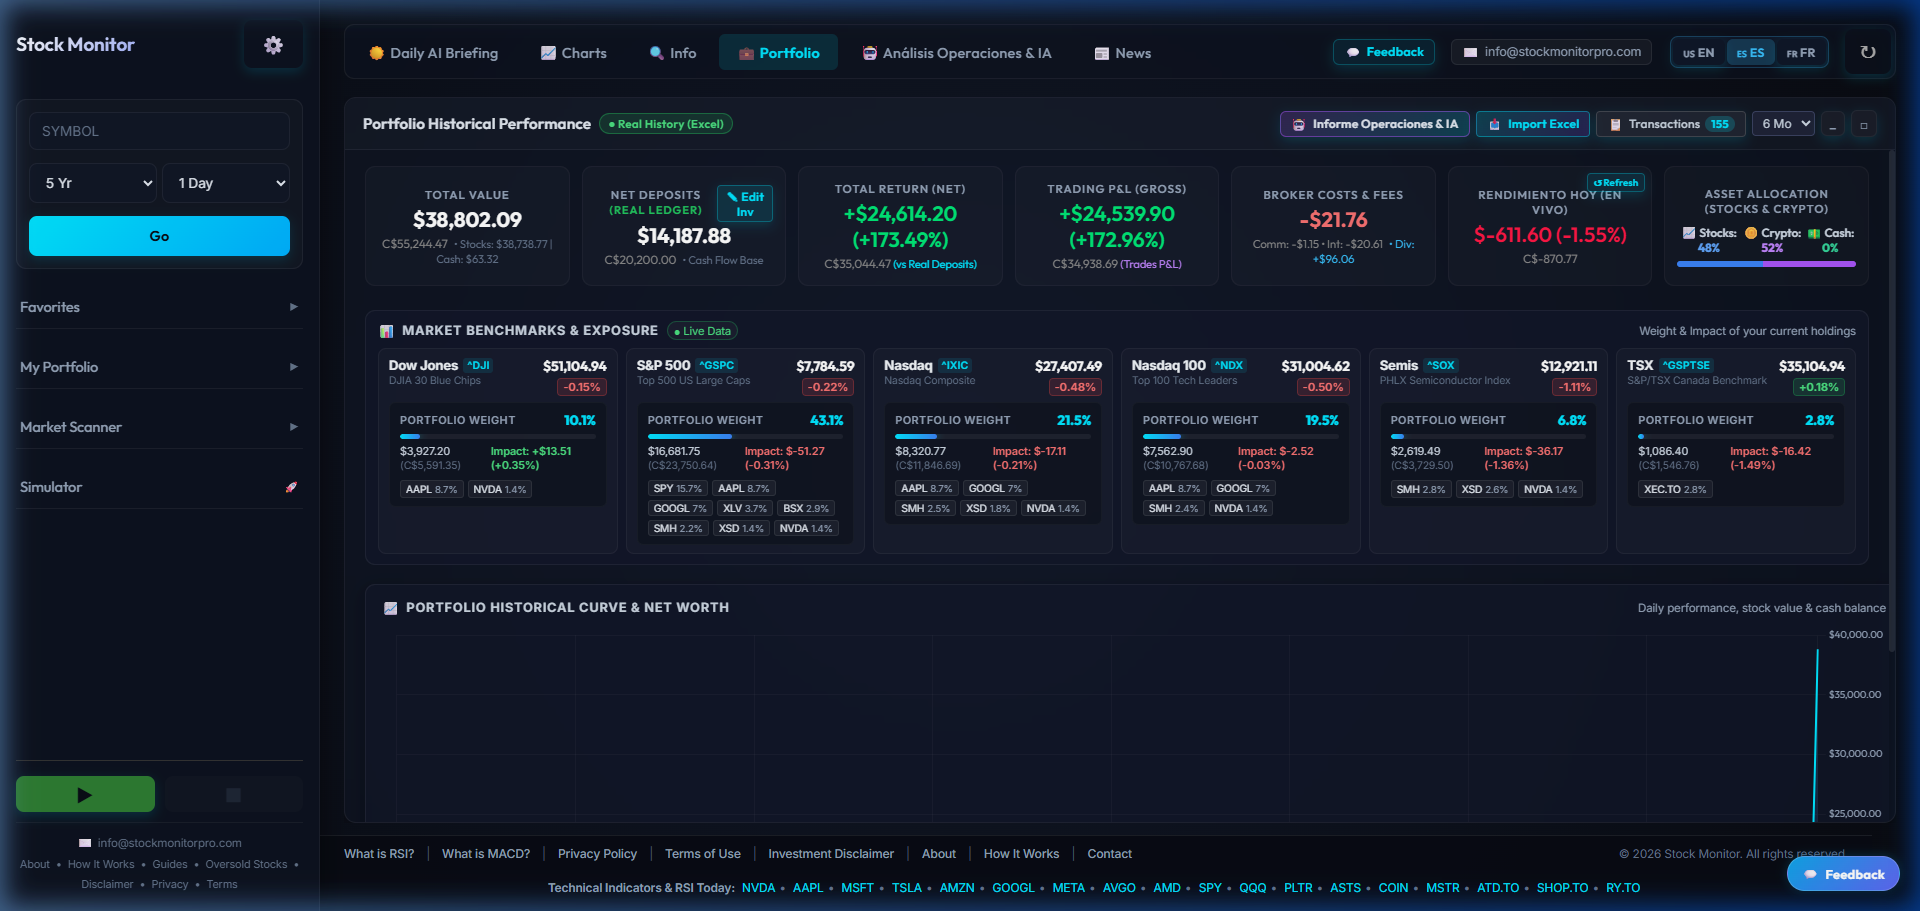This screenshot has height=911, width=1920.
Task: Click the S&P 500 portfolio weight bar
Action: coord(745,436)
